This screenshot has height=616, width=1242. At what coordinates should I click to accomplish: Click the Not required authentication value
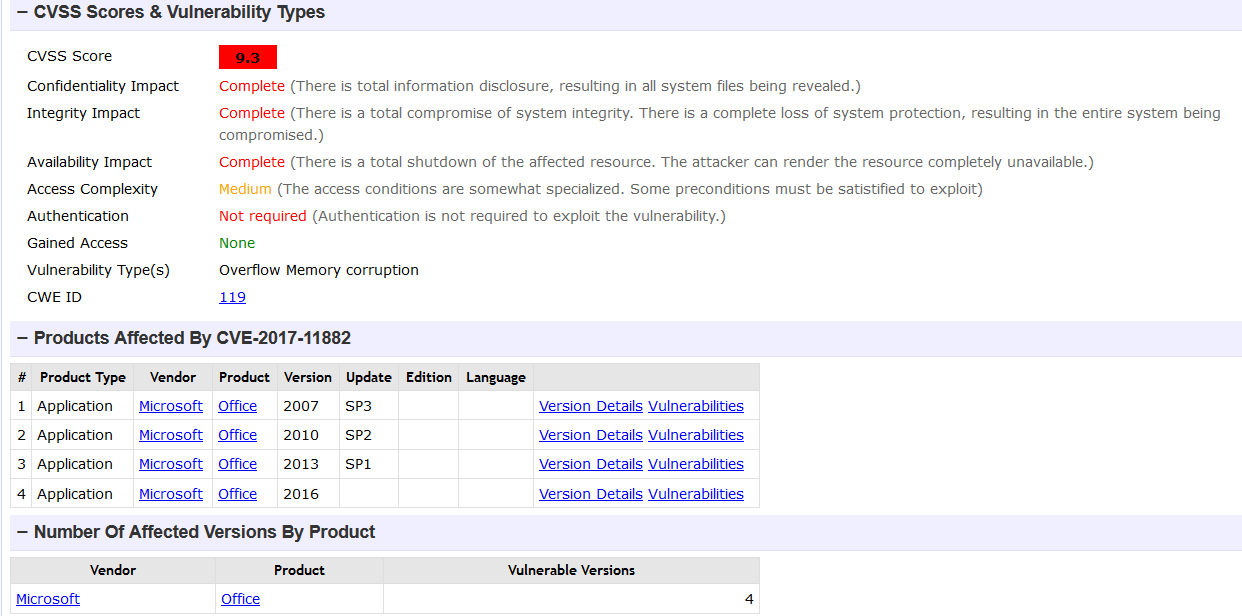[263, 216]
